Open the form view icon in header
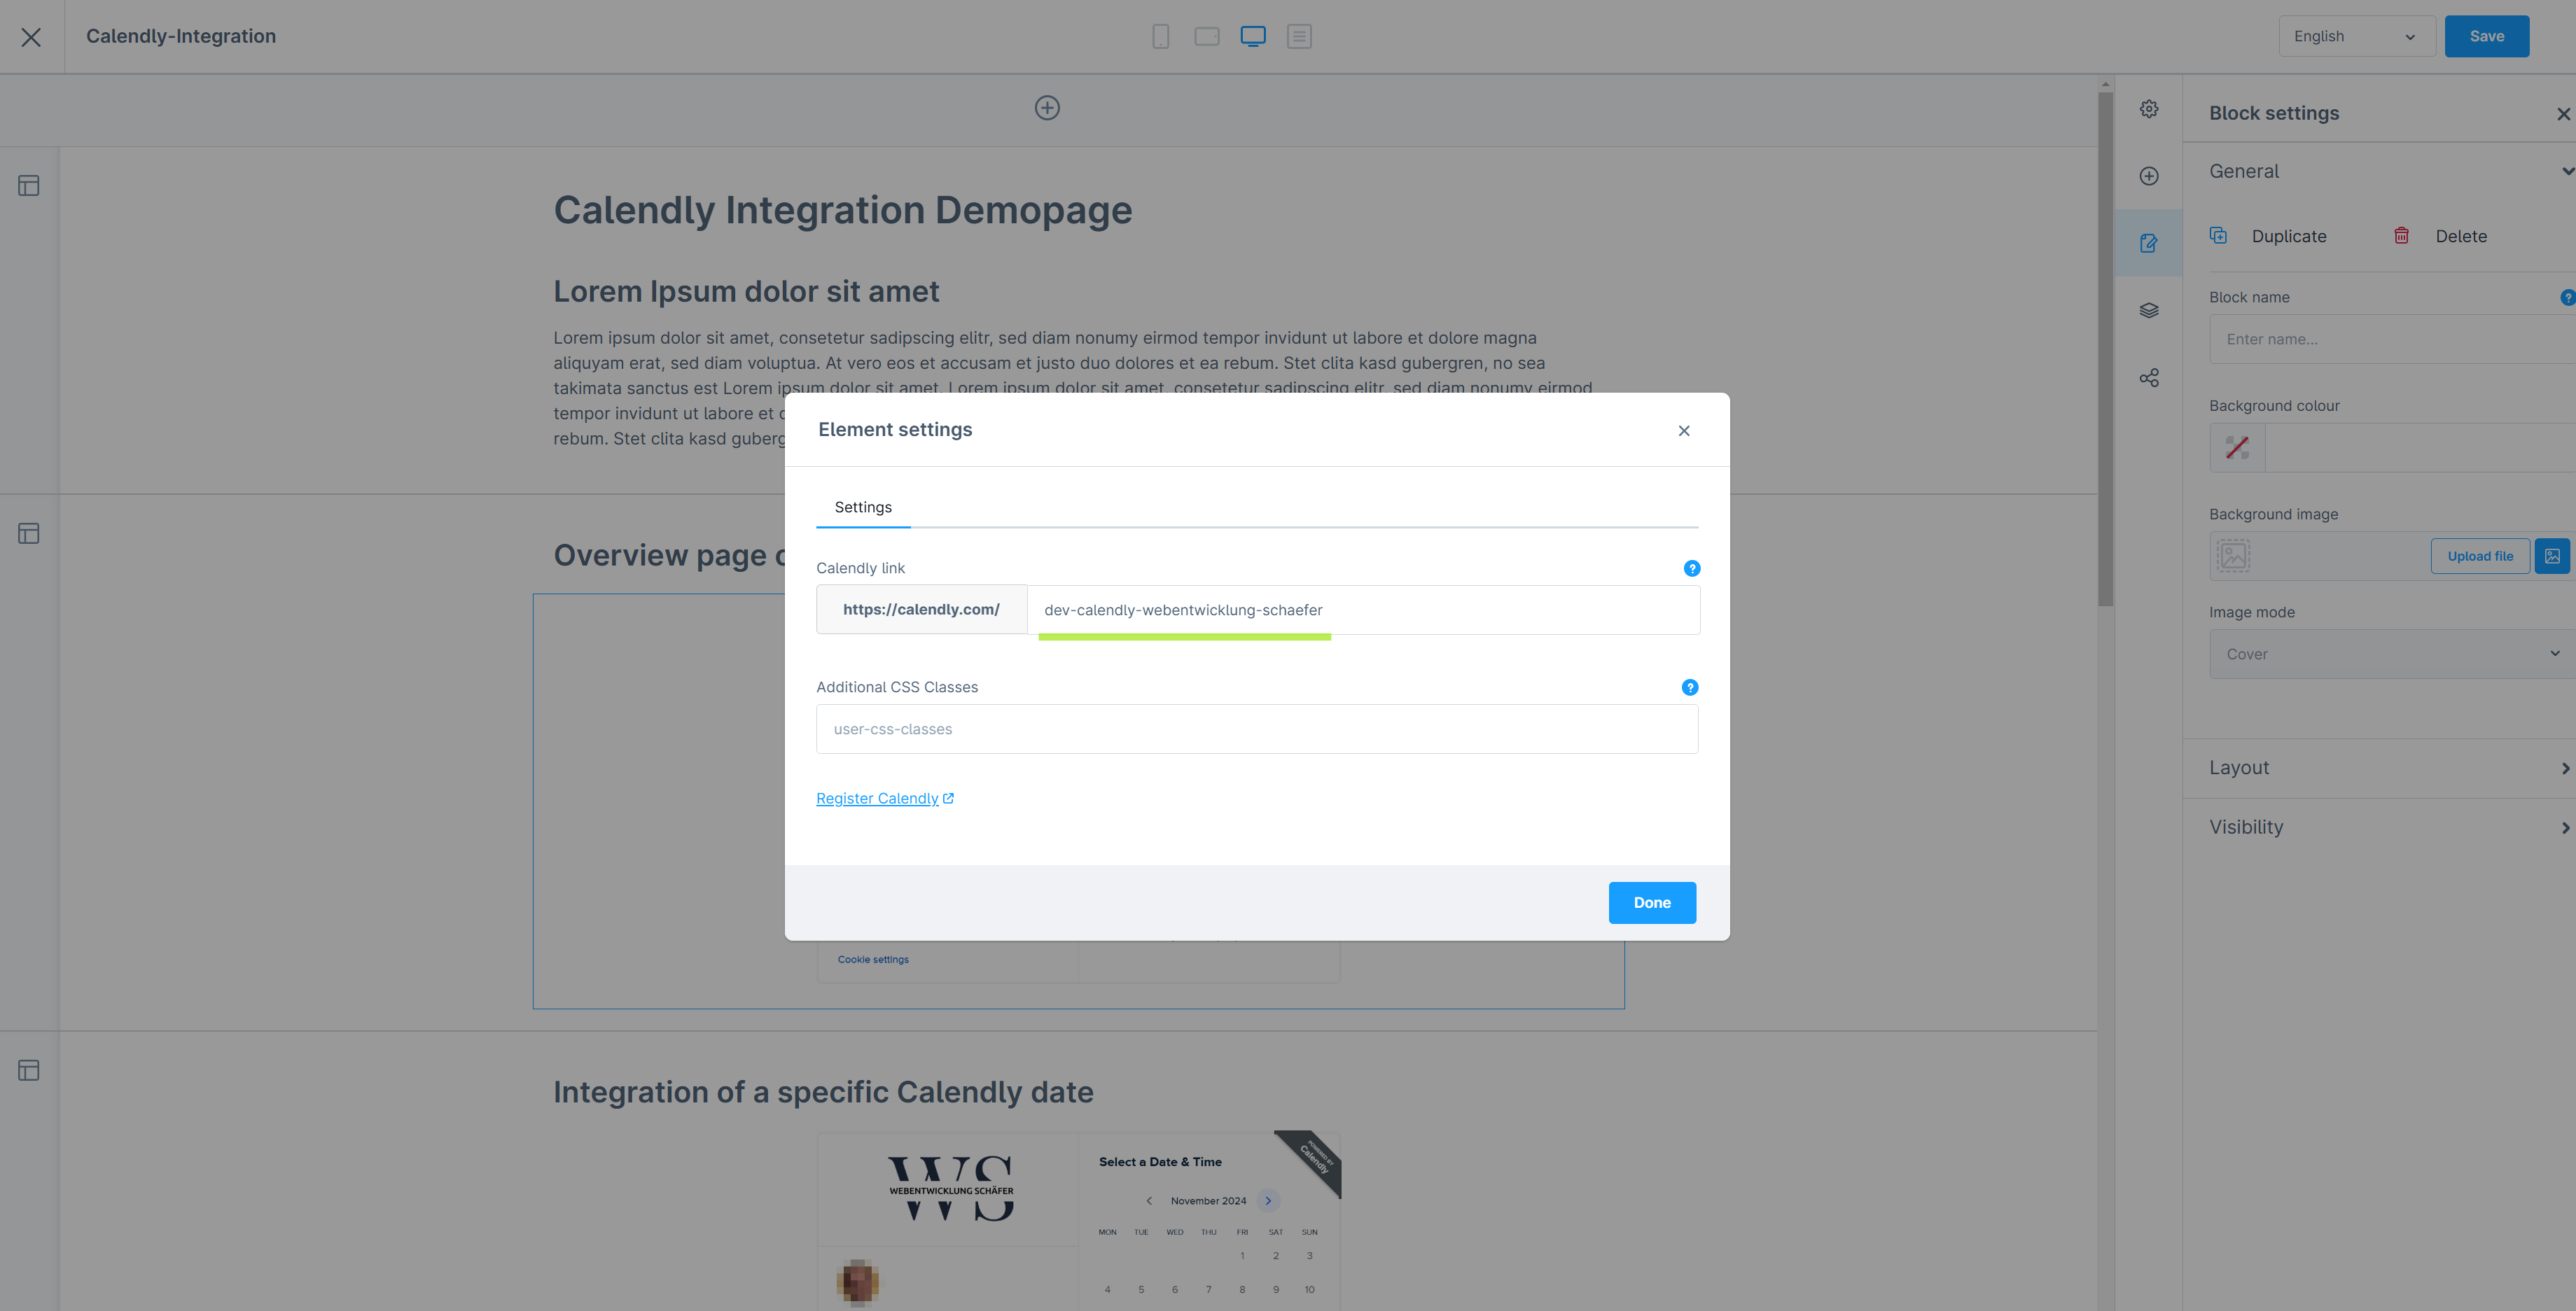This screenshot has height=1311, width=2576. click(x=1299, y=37)
